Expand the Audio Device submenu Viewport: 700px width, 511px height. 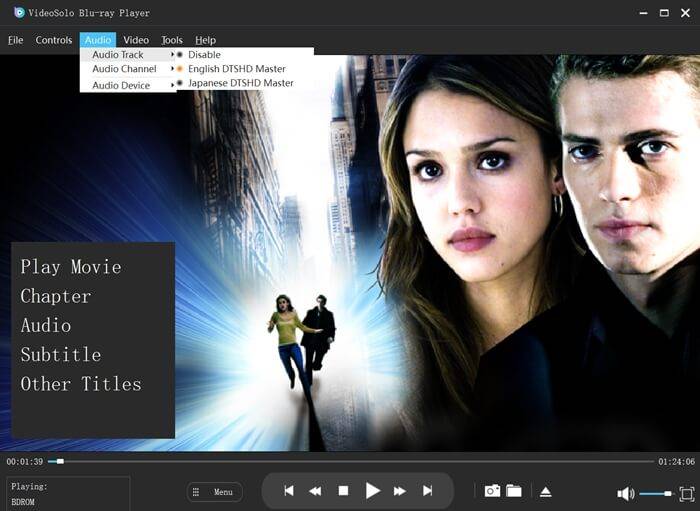coord(121,85)
